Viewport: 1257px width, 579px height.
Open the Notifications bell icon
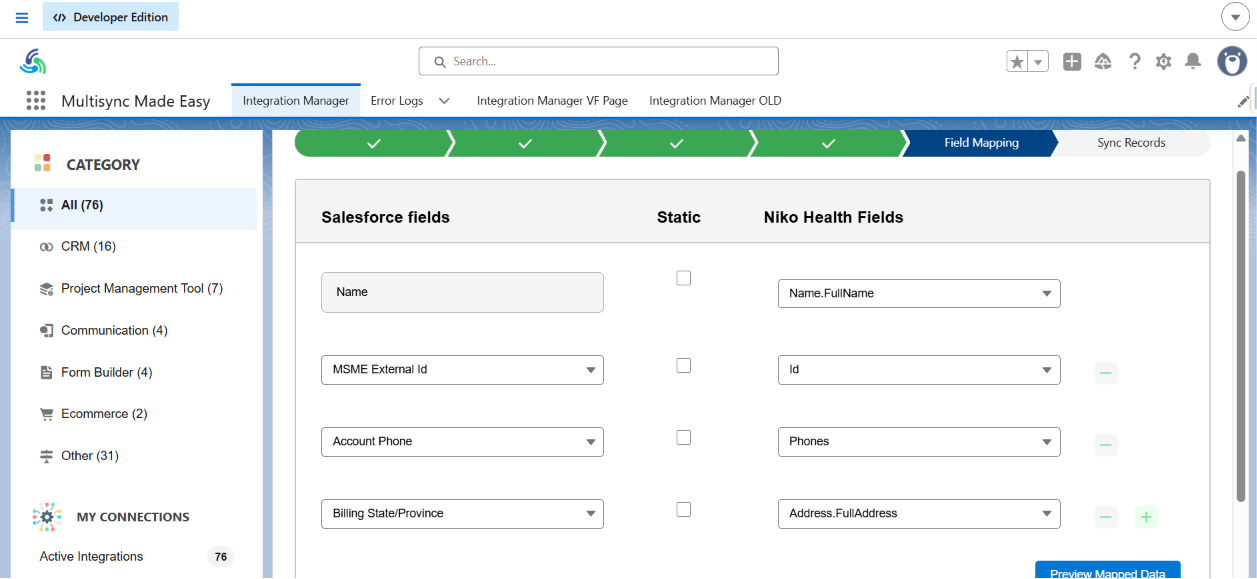pyautogui.click(x=1192, y=62)
